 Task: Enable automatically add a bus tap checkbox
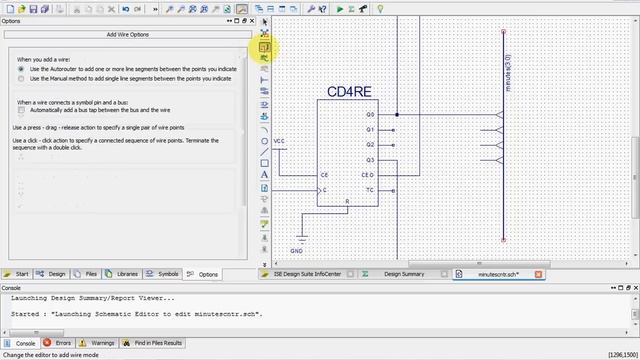tap(21, 110)
